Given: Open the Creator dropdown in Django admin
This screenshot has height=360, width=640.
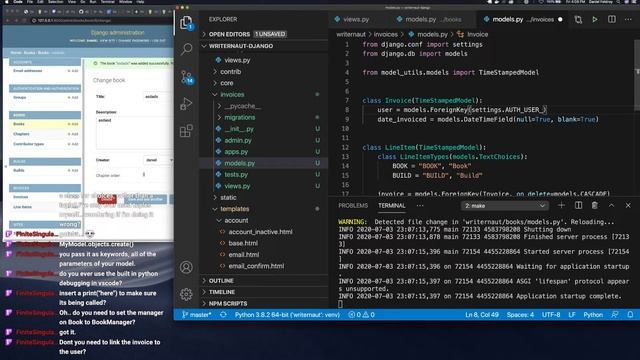Looking at the screenshot, I should tap(158, 160).
